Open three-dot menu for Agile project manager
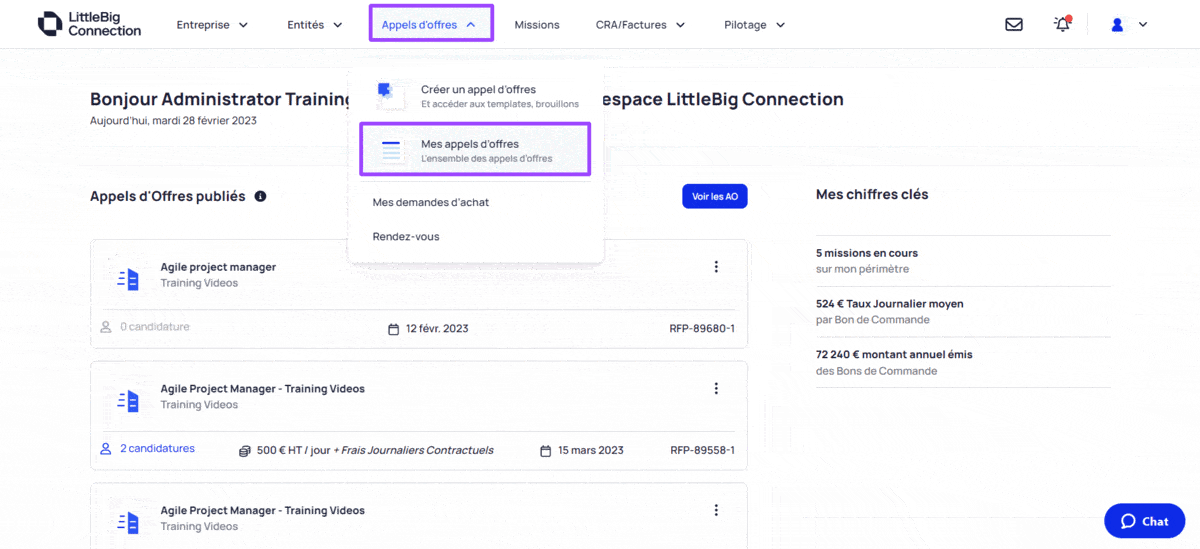Screen dimensions: 1200x549 [716, 267]
